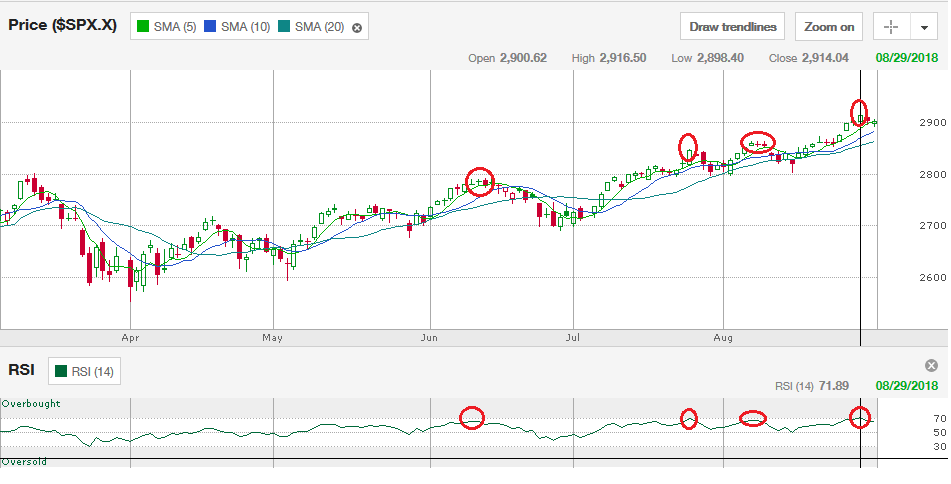
Task: Remove SMA indicators with the x icon
Action: point(357,27)
